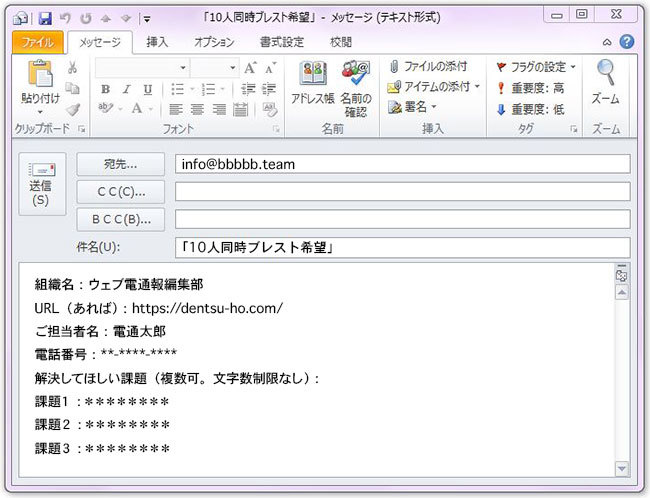Open the 書式設定 ribbon tab
Screen dimensions: 650x498
(x=282, y=42)
